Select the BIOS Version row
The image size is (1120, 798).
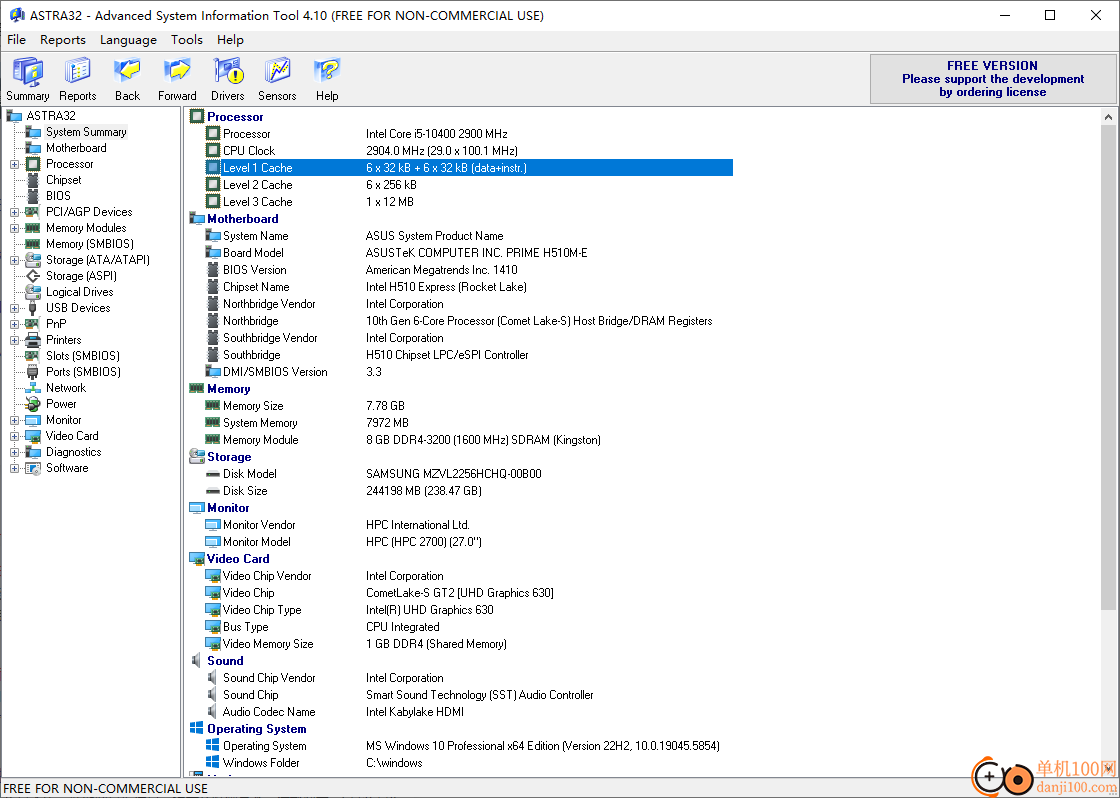point(469,270)
